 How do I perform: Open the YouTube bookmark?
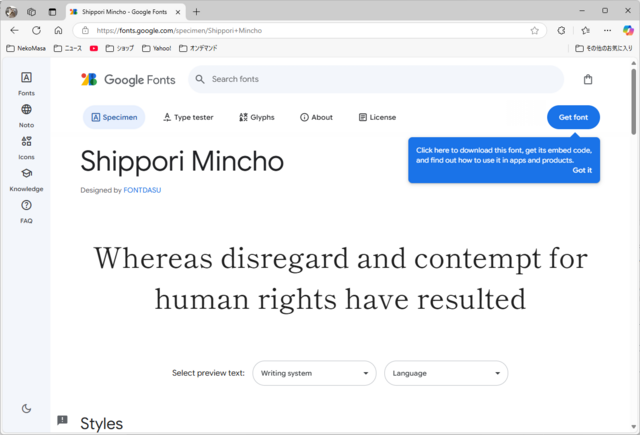click(x=94, y=48)
